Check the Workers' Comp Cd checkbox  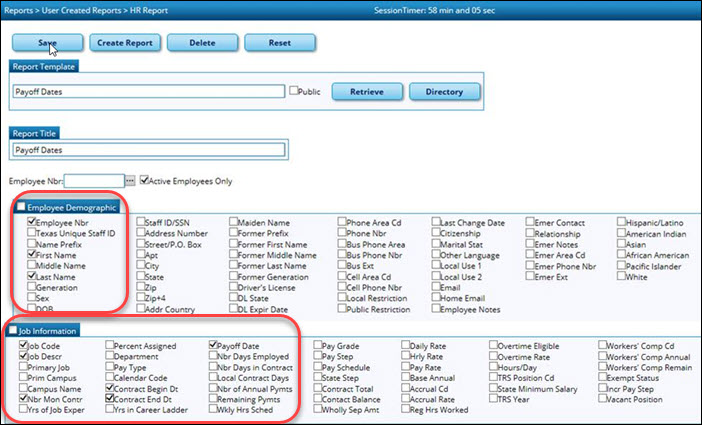pyautogui.click(x=603, y=344)
